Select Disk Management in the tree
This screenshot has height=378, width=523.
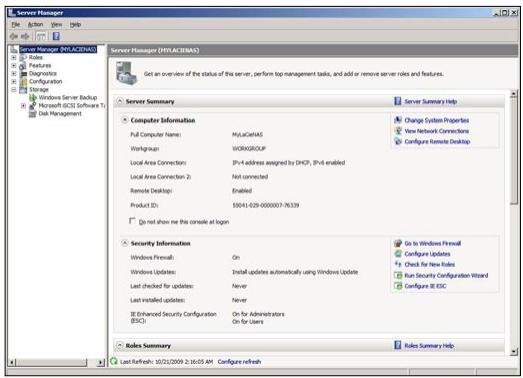click(x=60, y=114)
